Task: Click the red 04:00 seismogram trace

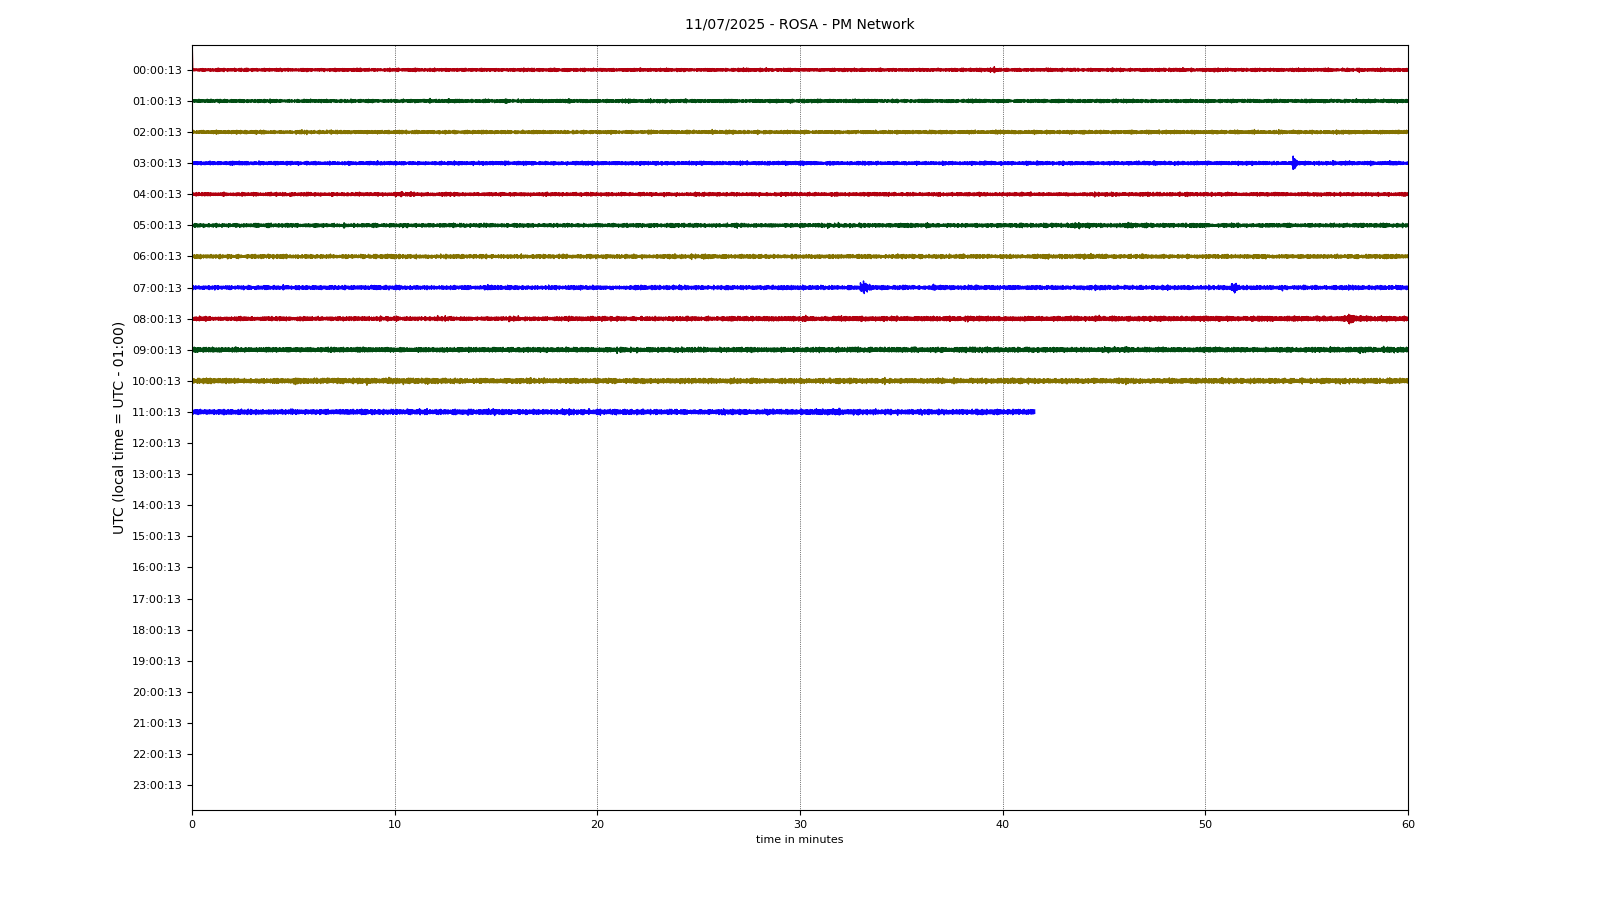Action: coord(800,194)
